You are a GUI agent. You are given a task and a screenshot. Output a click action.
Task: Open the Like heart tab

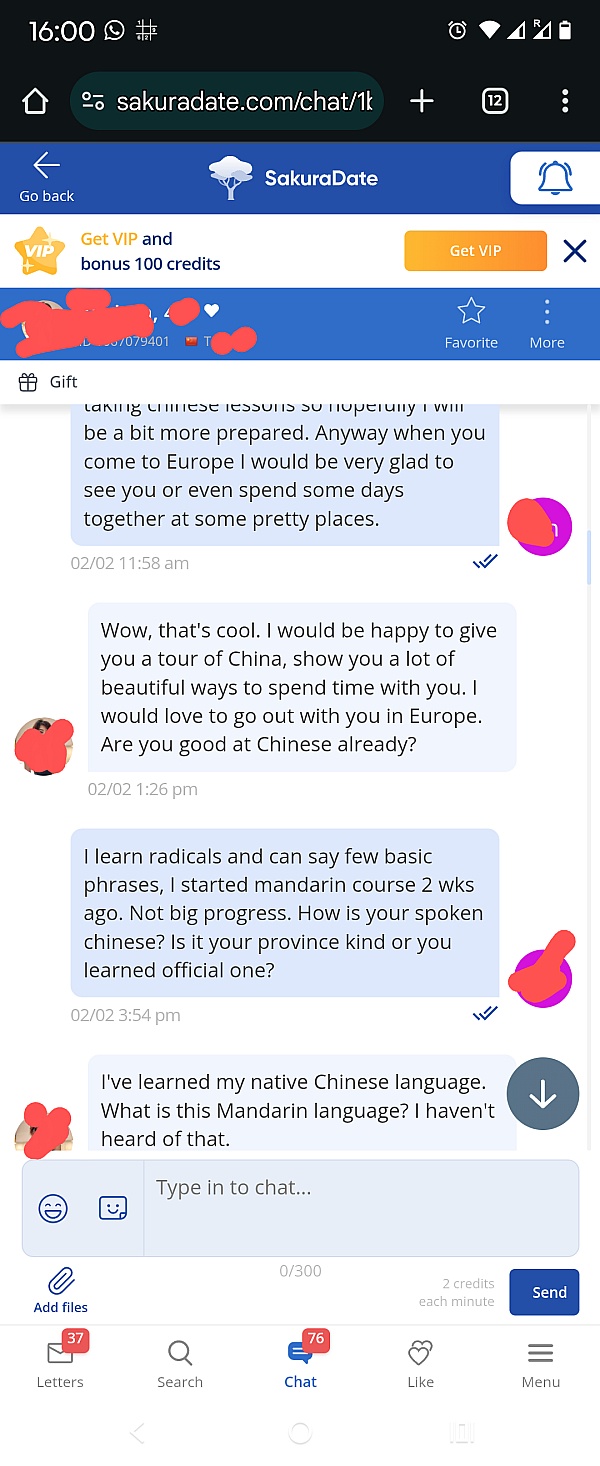(420, 1363)
